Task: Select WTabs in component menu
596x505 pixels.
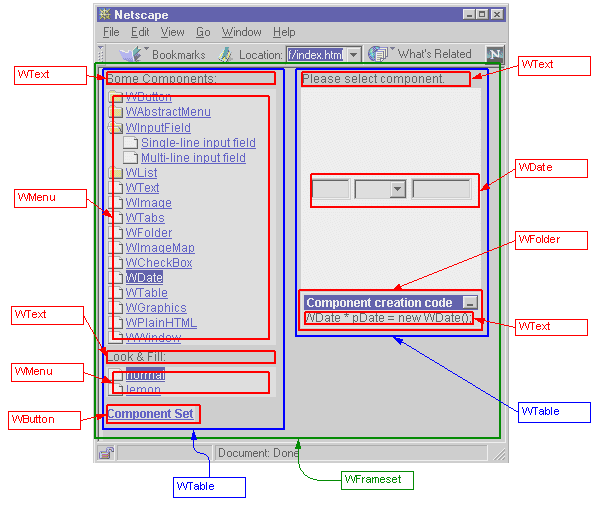Action: click(x=145, y=218)
